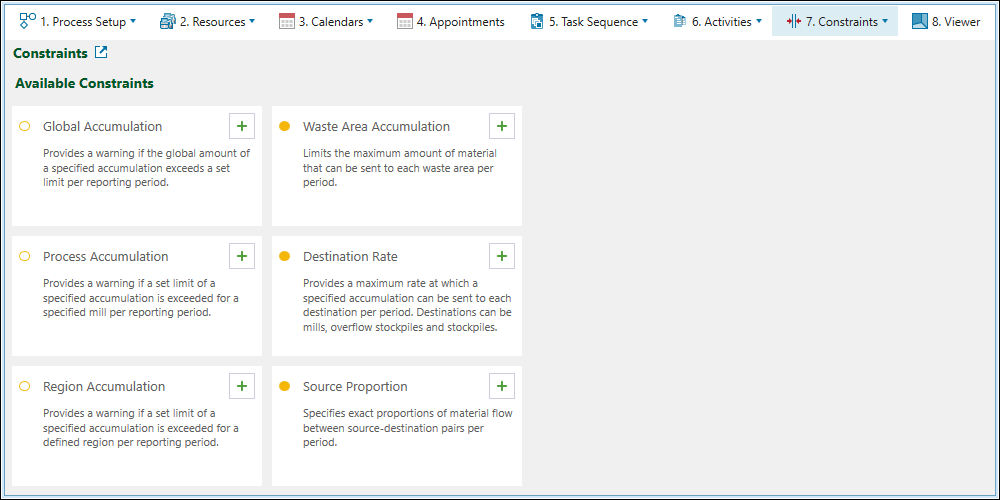The width and height of the screenshot is (1000, 500).
Task: Expand the Activities dropdown arrow
Action: [x=758, y=21]
